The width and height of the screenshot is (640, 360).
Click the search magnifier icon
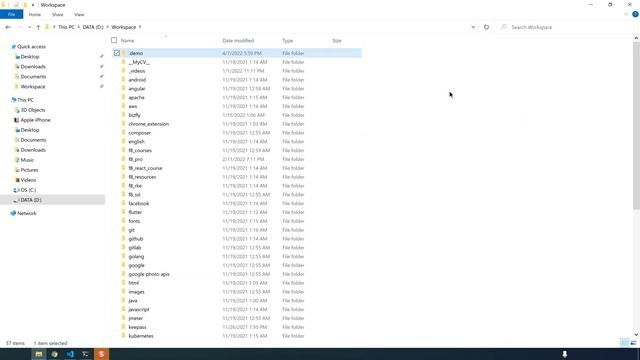[x=504, y=27]
